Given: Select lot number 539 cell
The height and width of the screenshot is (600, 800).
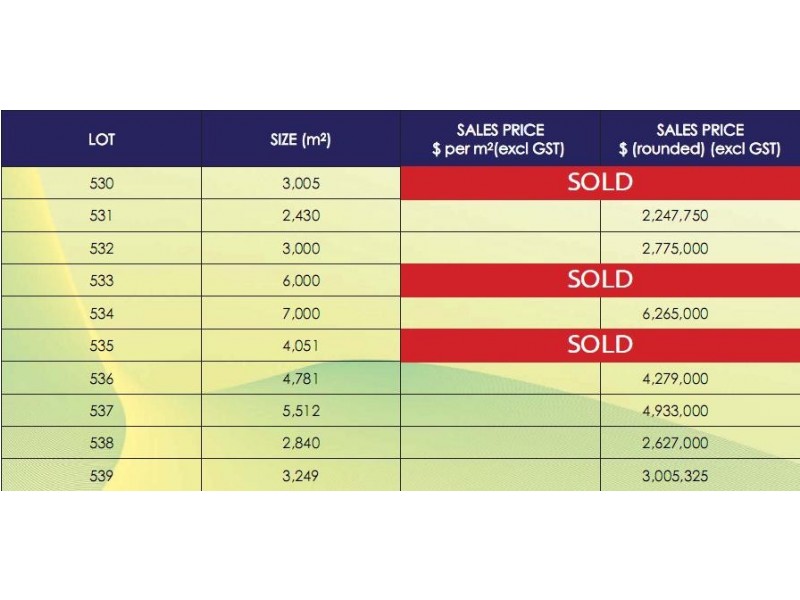Looking at the screenshot, I should [x=101, y=476].
